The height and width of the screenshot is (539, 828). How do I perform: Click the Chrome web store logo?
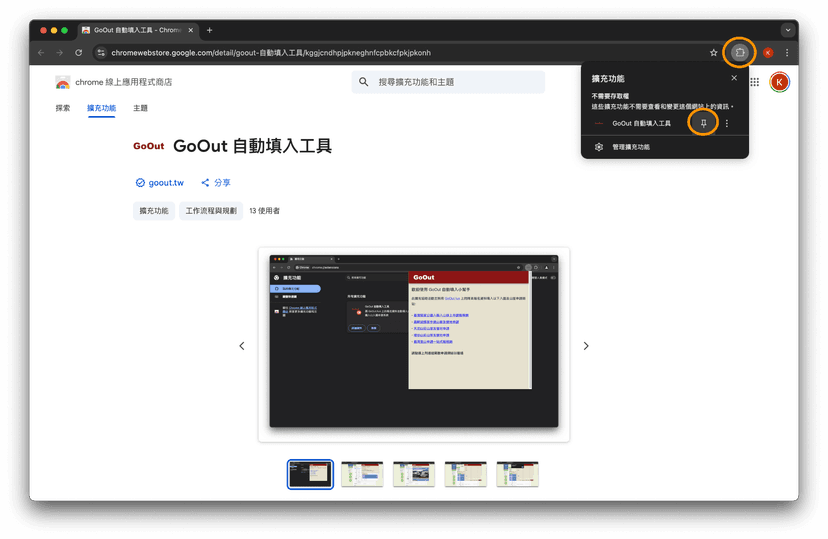pyautogui.click(x=62, y=82)
